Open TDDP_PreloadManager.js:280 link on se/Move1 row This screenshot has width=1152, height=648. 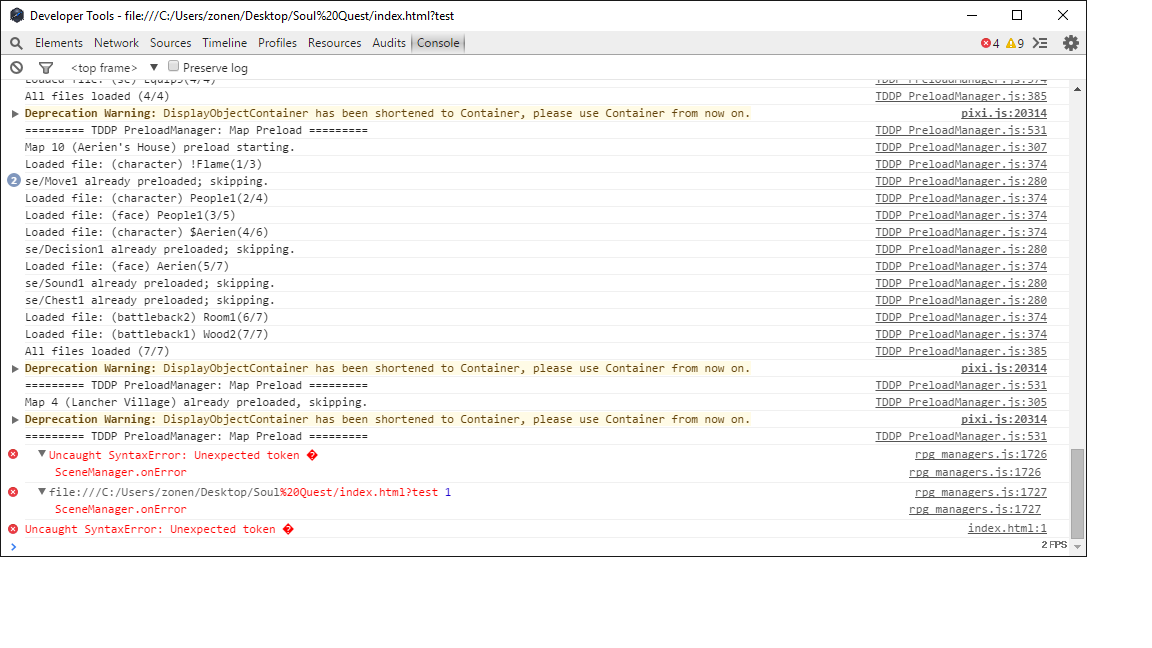click(961, 181)
